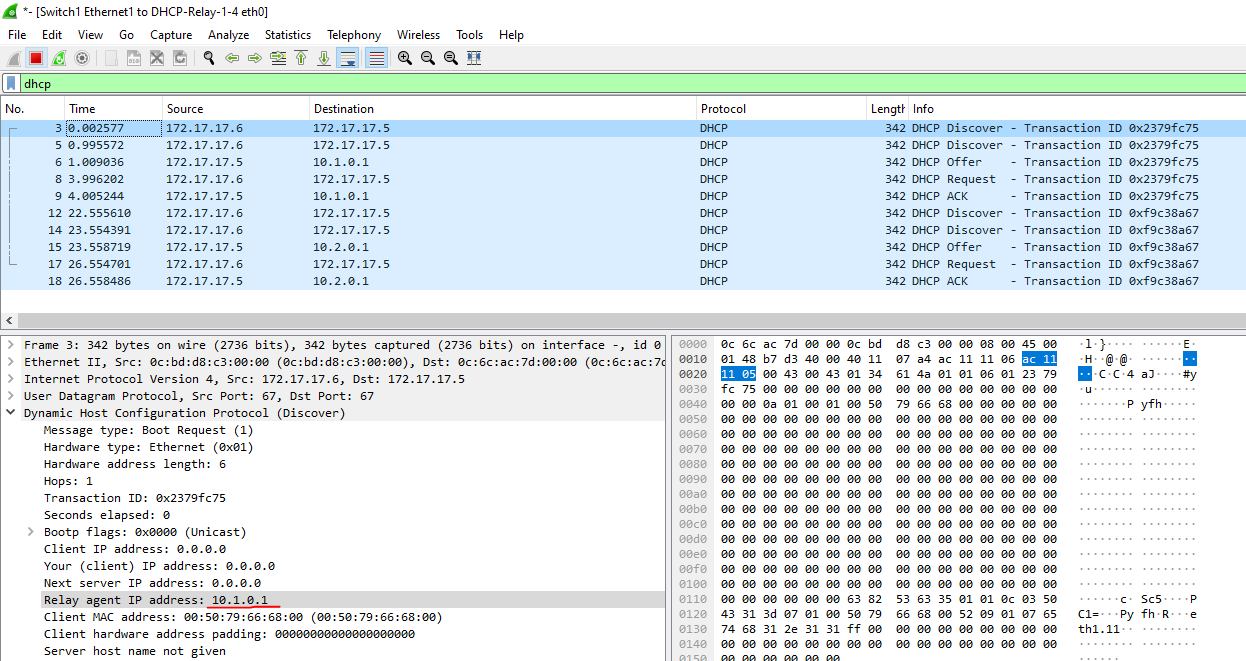Stop the running packet capture
This screenshot has width=1246, height=661.
(36, 58)
